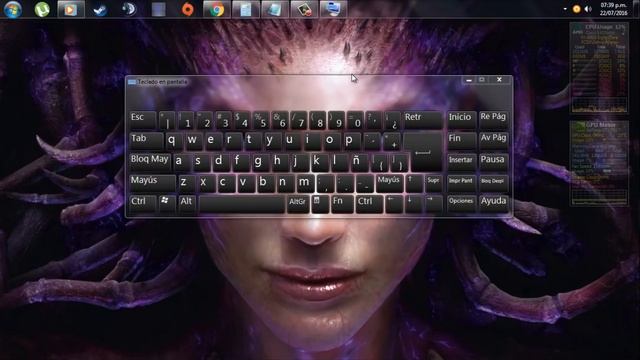Click the space bar key
640x360 pixels.
tap(242, 204)
